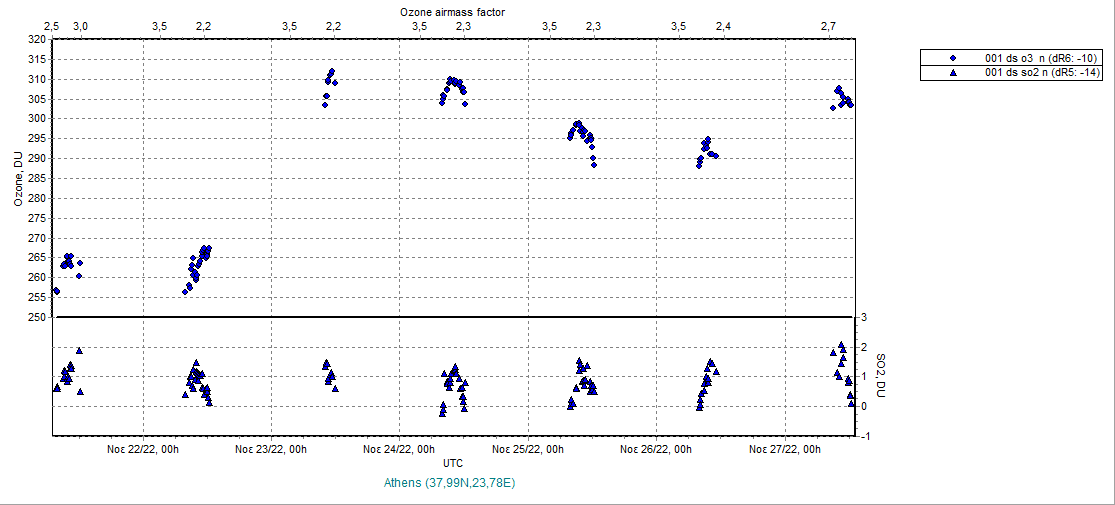This screenshot has width=1115, height=505.
Task: Click the blue diamond marker in the legend
Action: pos(953,58)
